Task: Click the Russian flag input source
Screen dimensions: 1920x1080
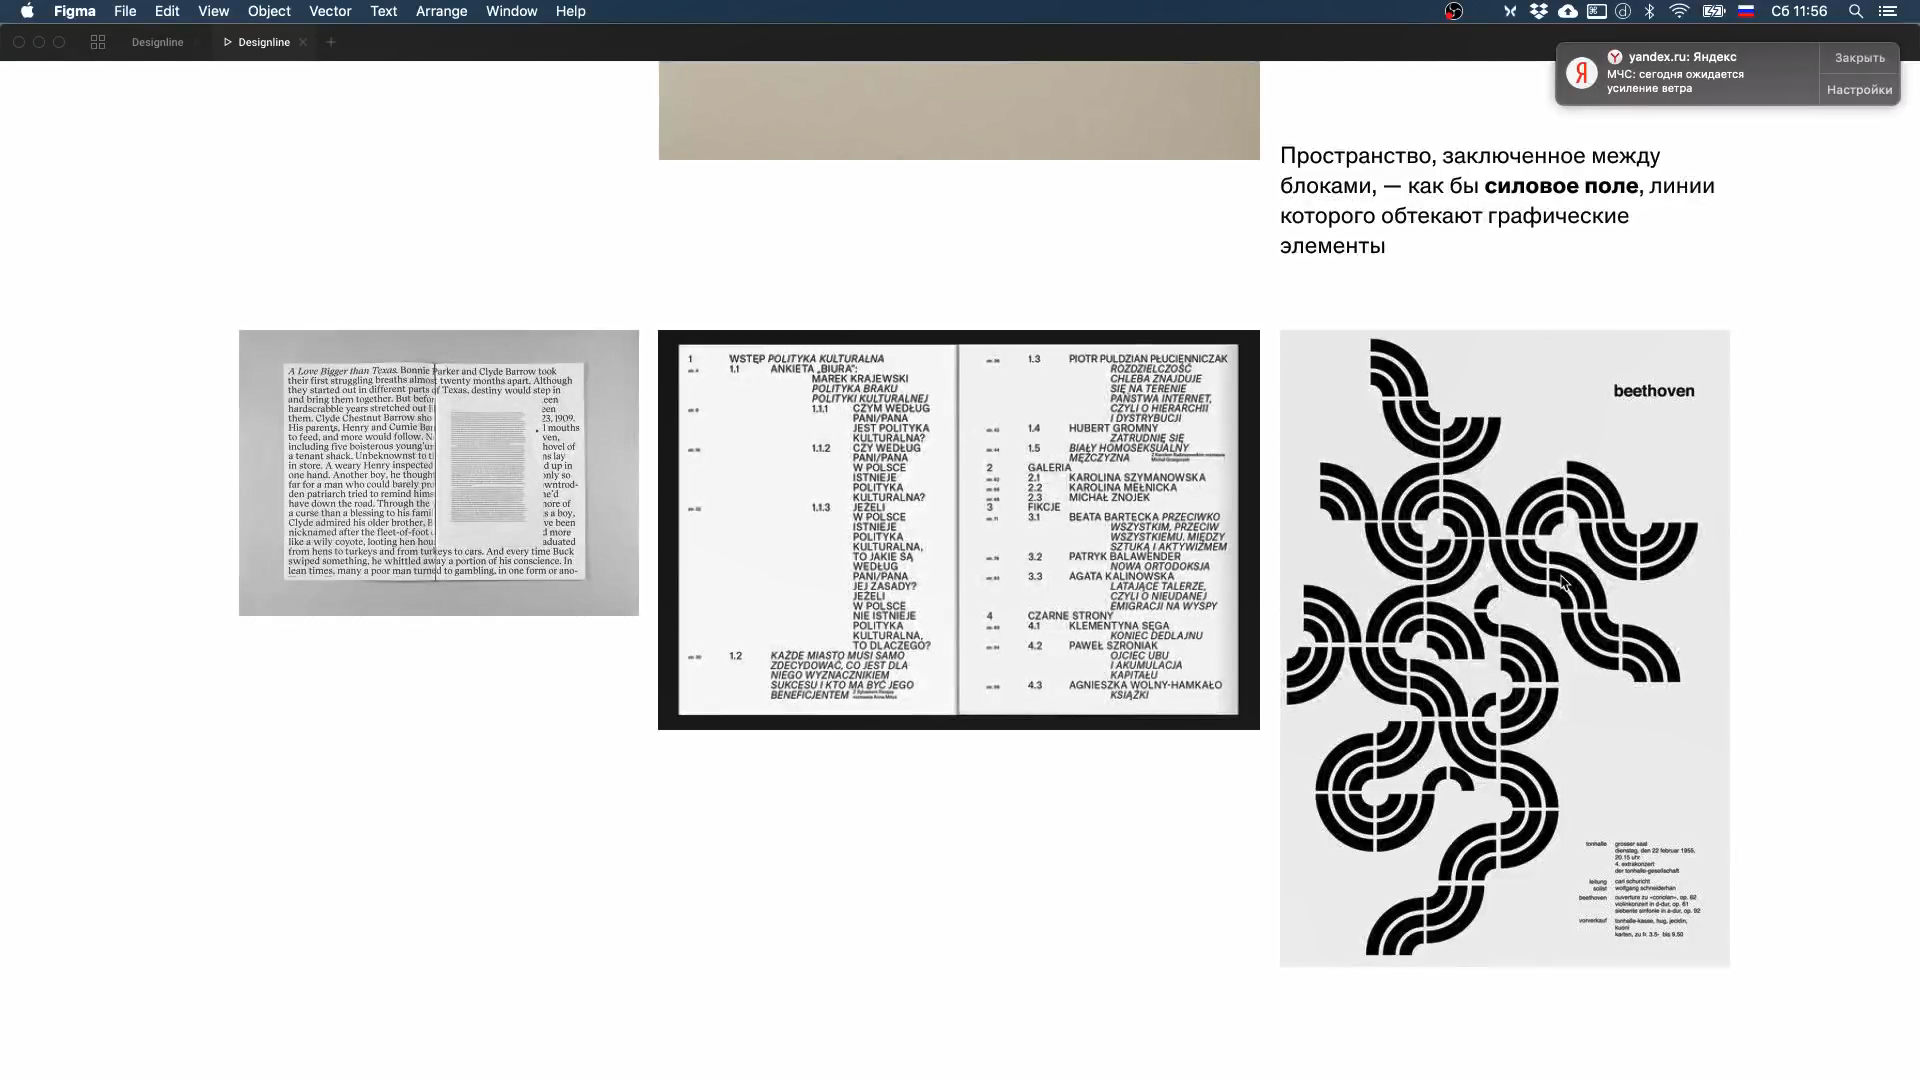Action: [x=1746, y=11]
